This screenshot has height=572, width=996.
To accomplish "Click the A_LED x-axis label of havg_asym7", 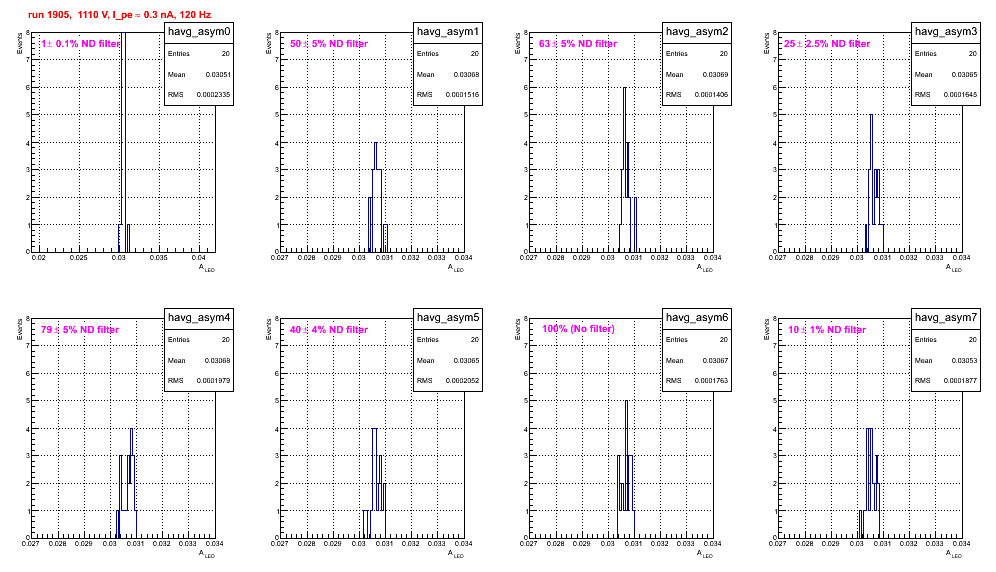I will click(954, 554).
